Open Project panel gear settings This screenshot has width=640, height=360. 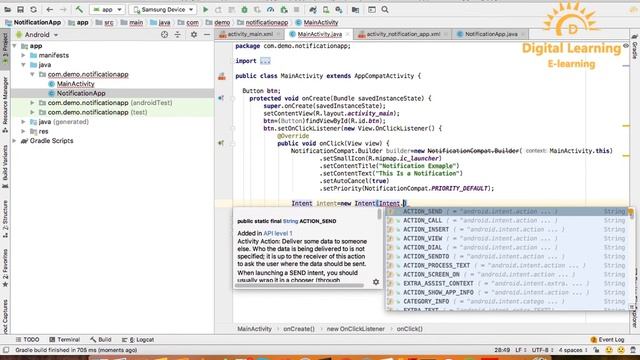pos(194,35)
